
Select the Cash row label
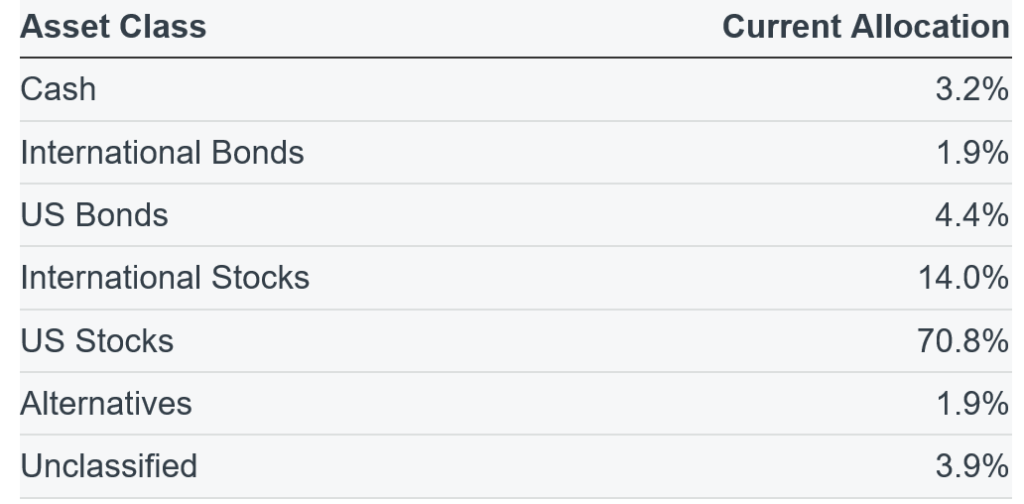(x=58, y=89)
